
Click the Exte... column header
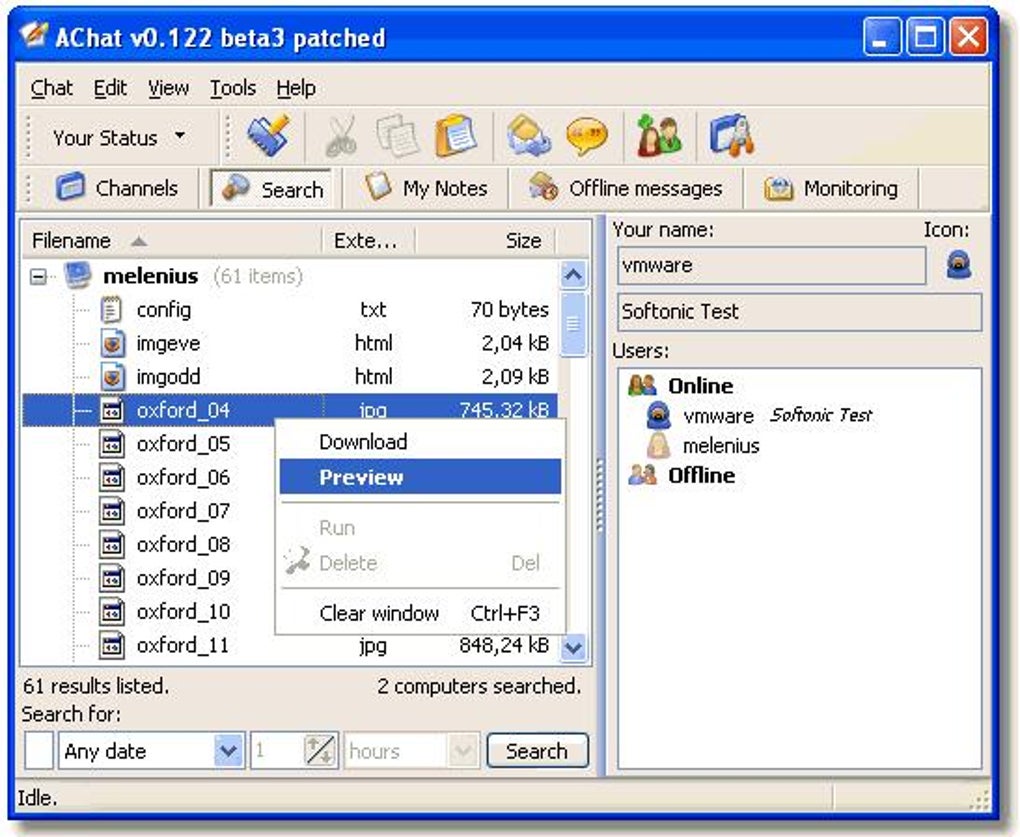pos(368,241)
